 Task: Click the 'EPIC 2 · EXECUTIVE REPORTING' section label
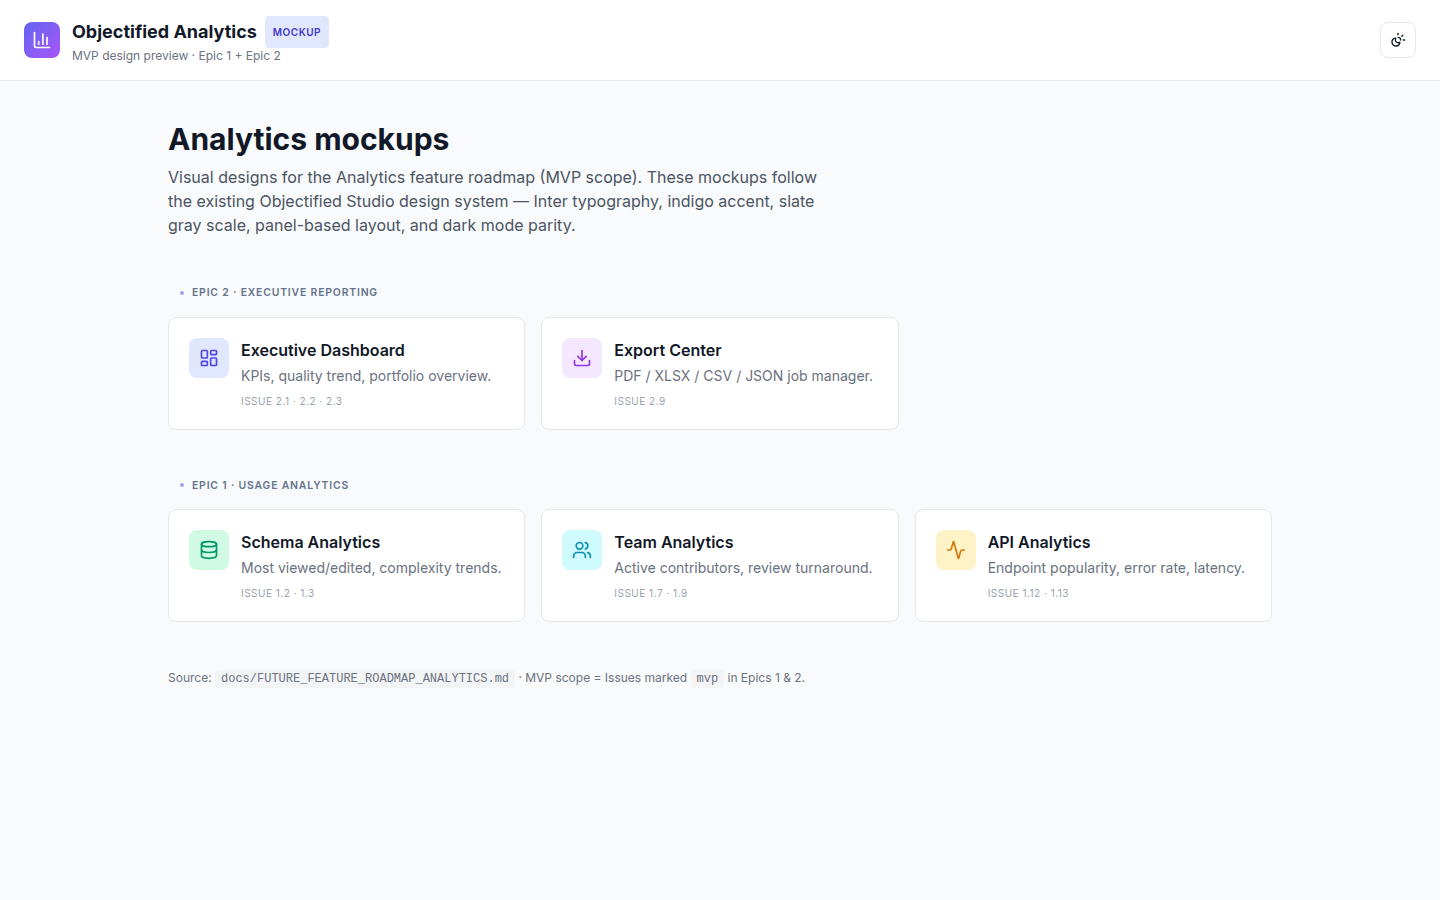coord(284,292)
